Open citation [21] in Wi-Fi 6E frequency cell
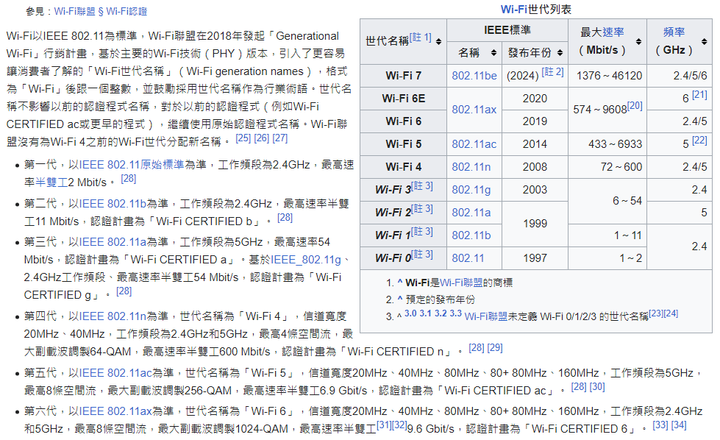This screenshot has width=720, height=440. coord(699,95)
